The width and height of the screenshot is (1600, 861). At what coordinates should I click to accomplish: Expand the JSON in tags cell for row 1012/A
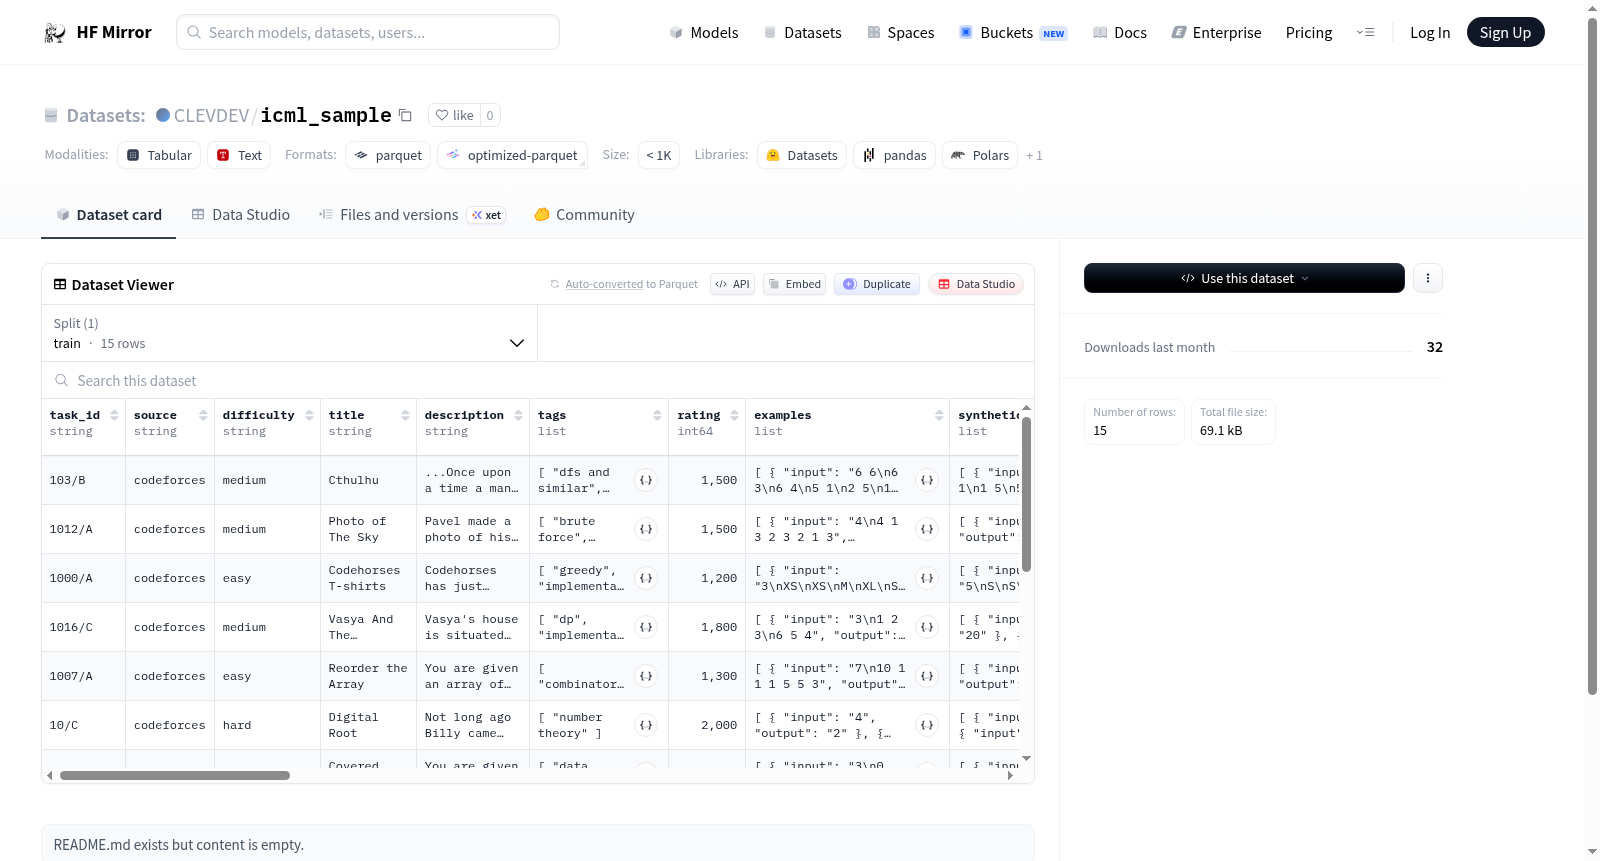click(646, 529)
